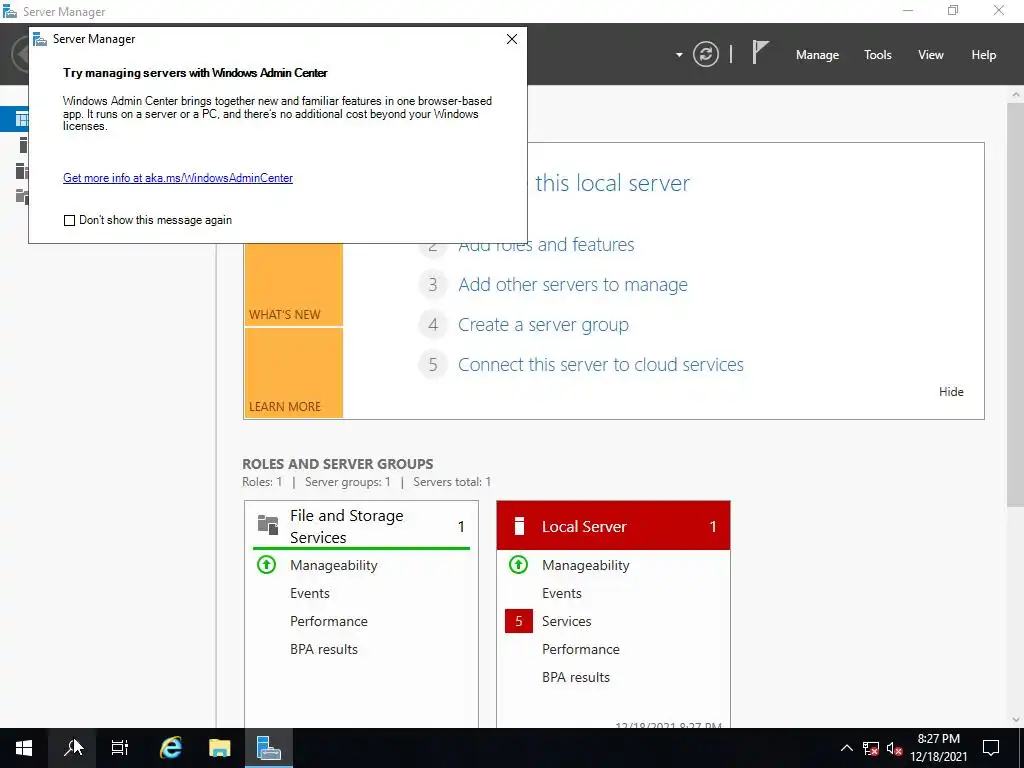
Task: Open the Manage menu
Action: pyautogui.click(x=817, y=55)
